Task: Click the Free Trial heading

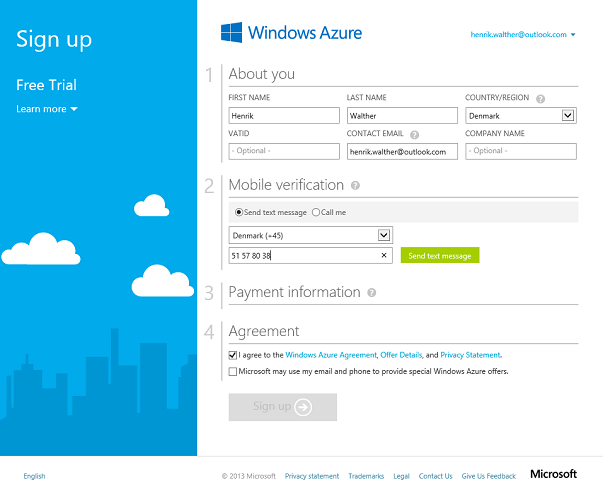Action: coord(47,85)
